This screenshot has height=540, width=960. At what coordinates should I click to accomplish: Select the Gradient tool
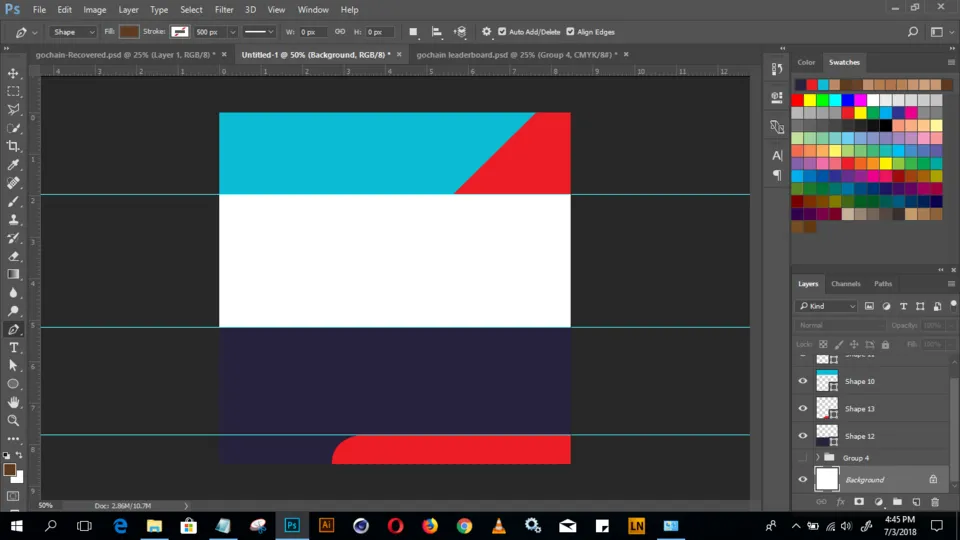pos(13,274)
